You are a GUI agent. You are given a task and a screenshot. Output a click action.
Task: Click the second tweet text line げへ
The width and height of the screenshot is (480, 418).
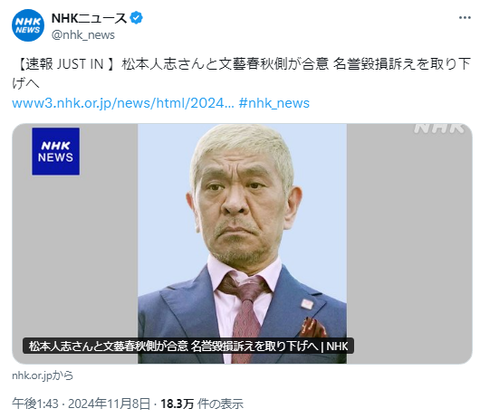26,83
